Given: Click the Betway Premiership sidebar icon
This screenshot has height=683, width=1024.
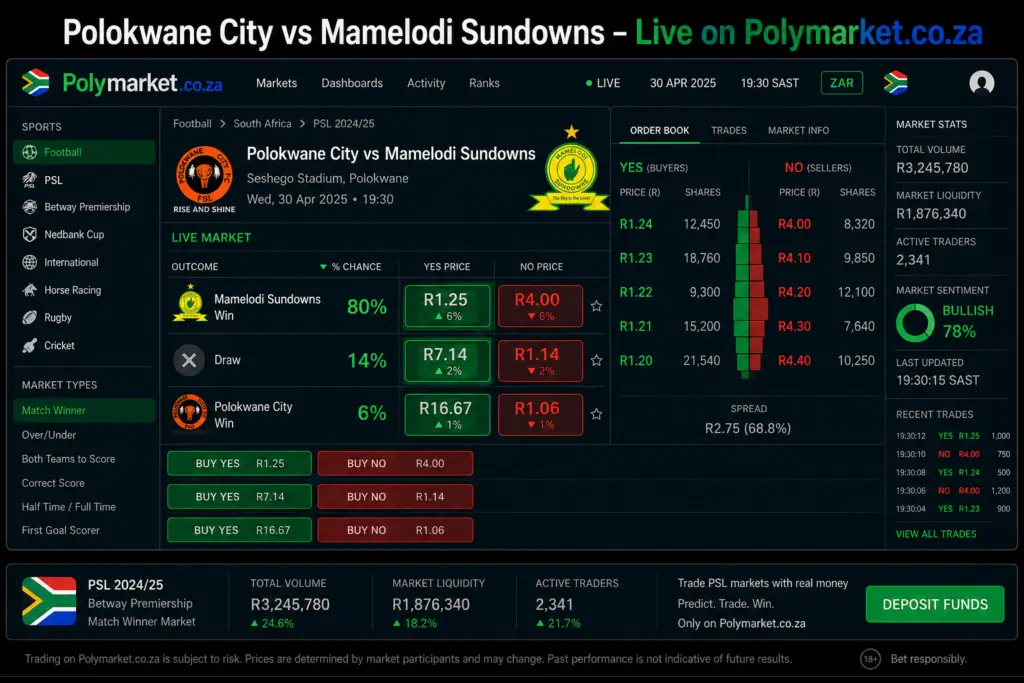Looking at the screenshot, I should (x=29, y=207).
